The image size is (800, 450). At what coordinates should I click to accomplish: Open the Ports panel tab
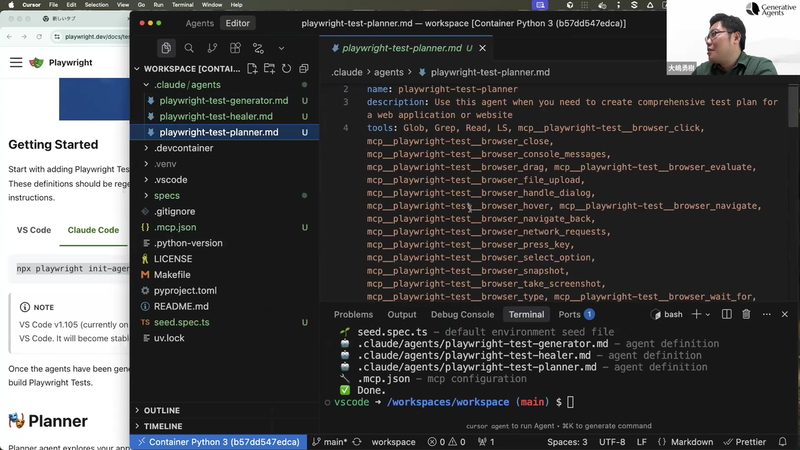576,314
